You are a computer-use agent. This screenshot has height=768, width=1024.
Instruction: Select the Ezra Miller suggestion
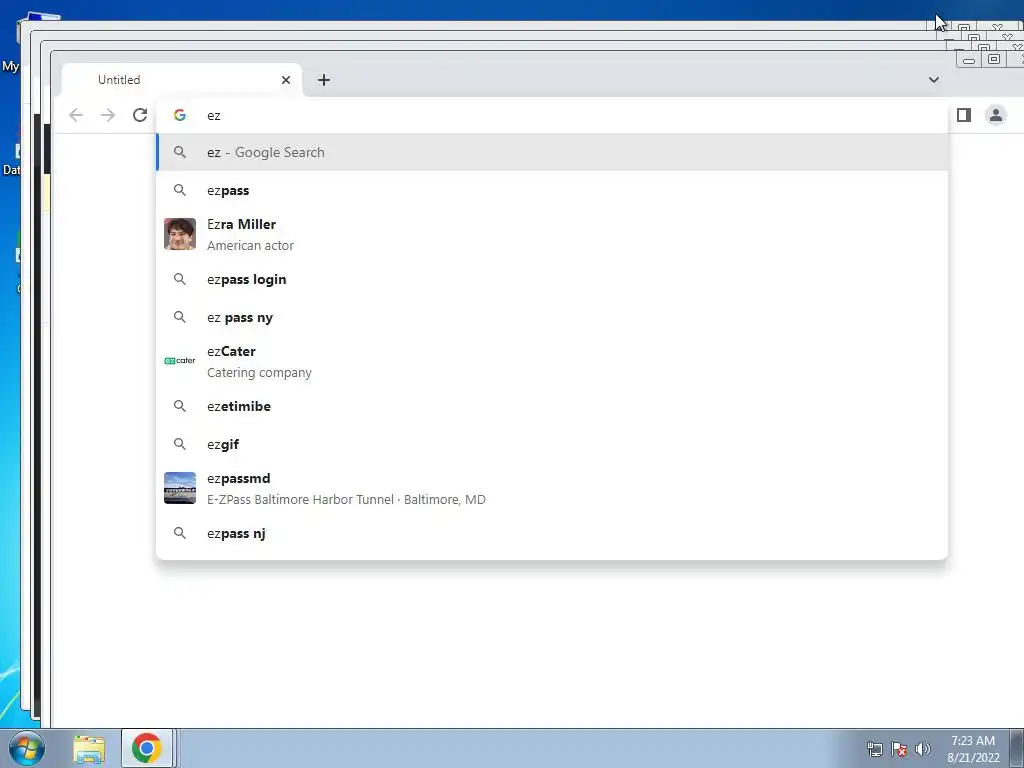(x=552, y=234)
